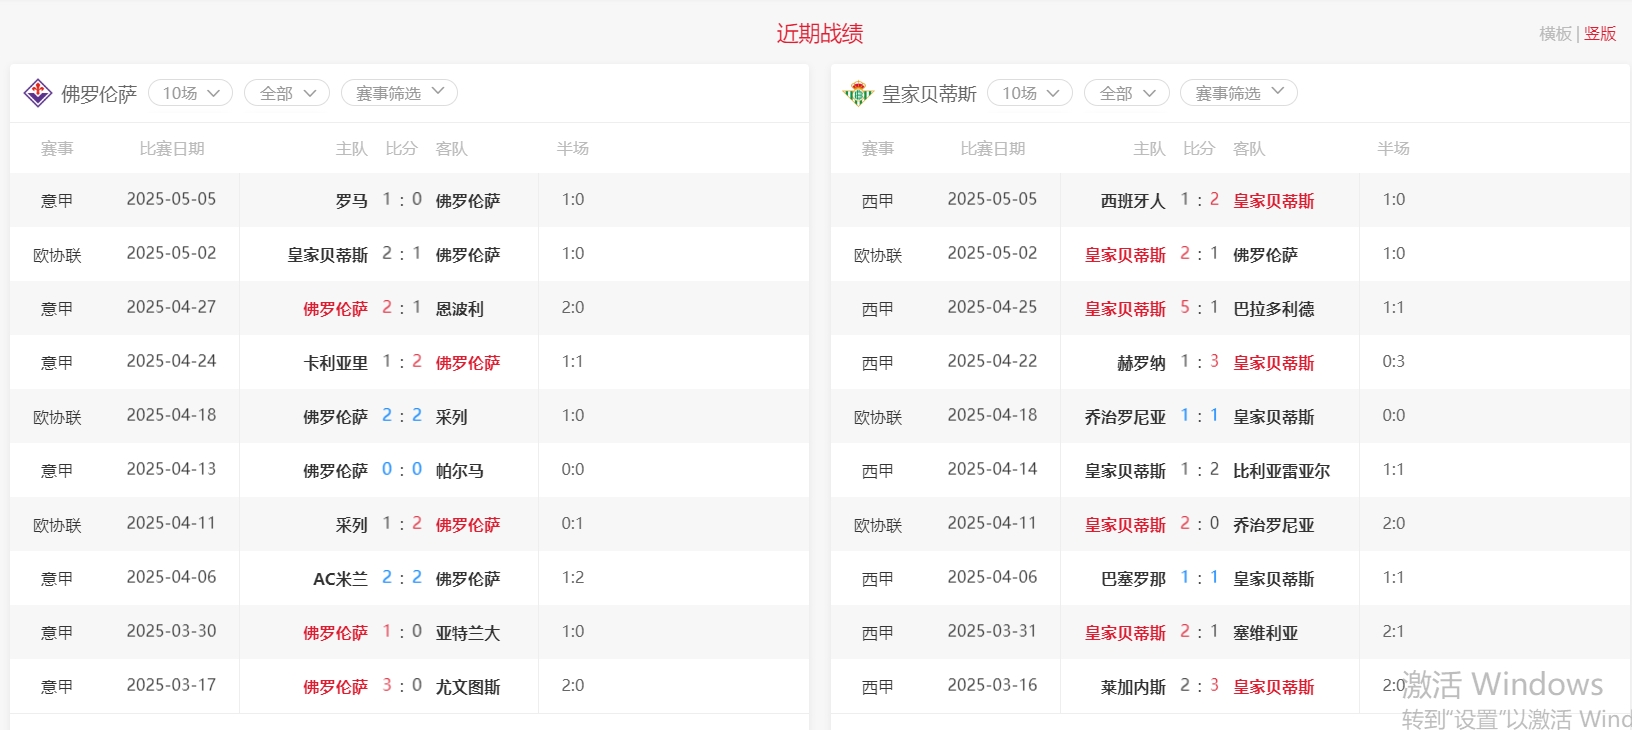Screen dimensions: 1632x730
Task: Click the 5:1 score against 巴拉多利德
Action: [1199, 308]
